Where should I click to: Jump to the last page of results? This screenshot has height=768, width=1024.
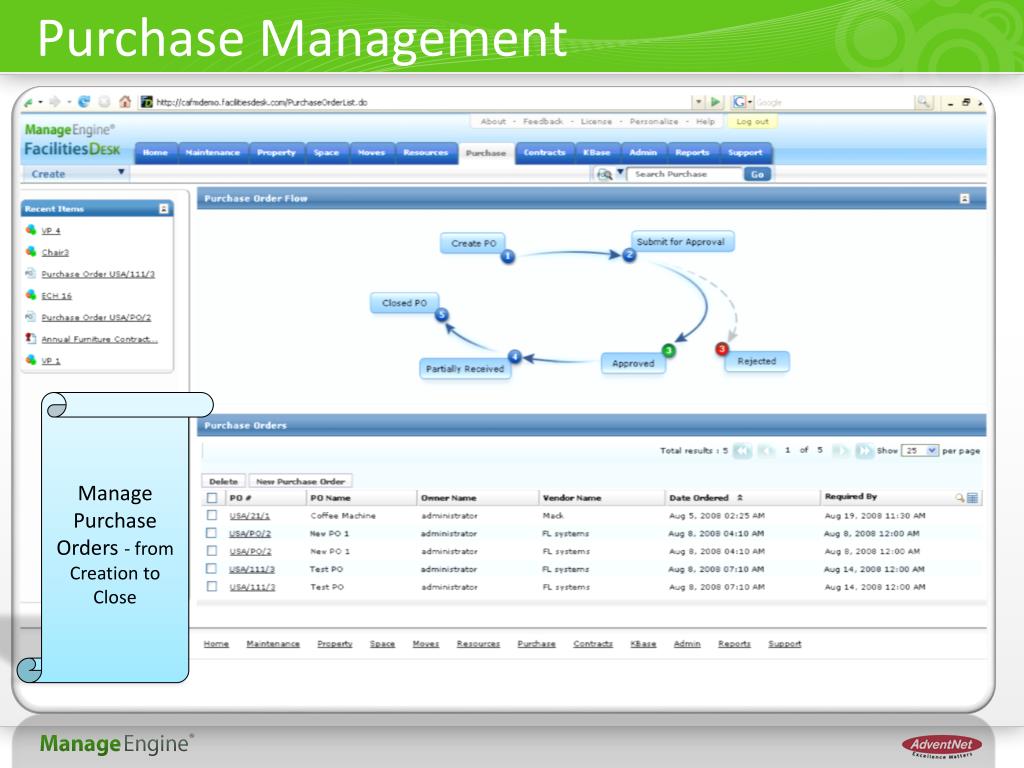pos(864,451)
